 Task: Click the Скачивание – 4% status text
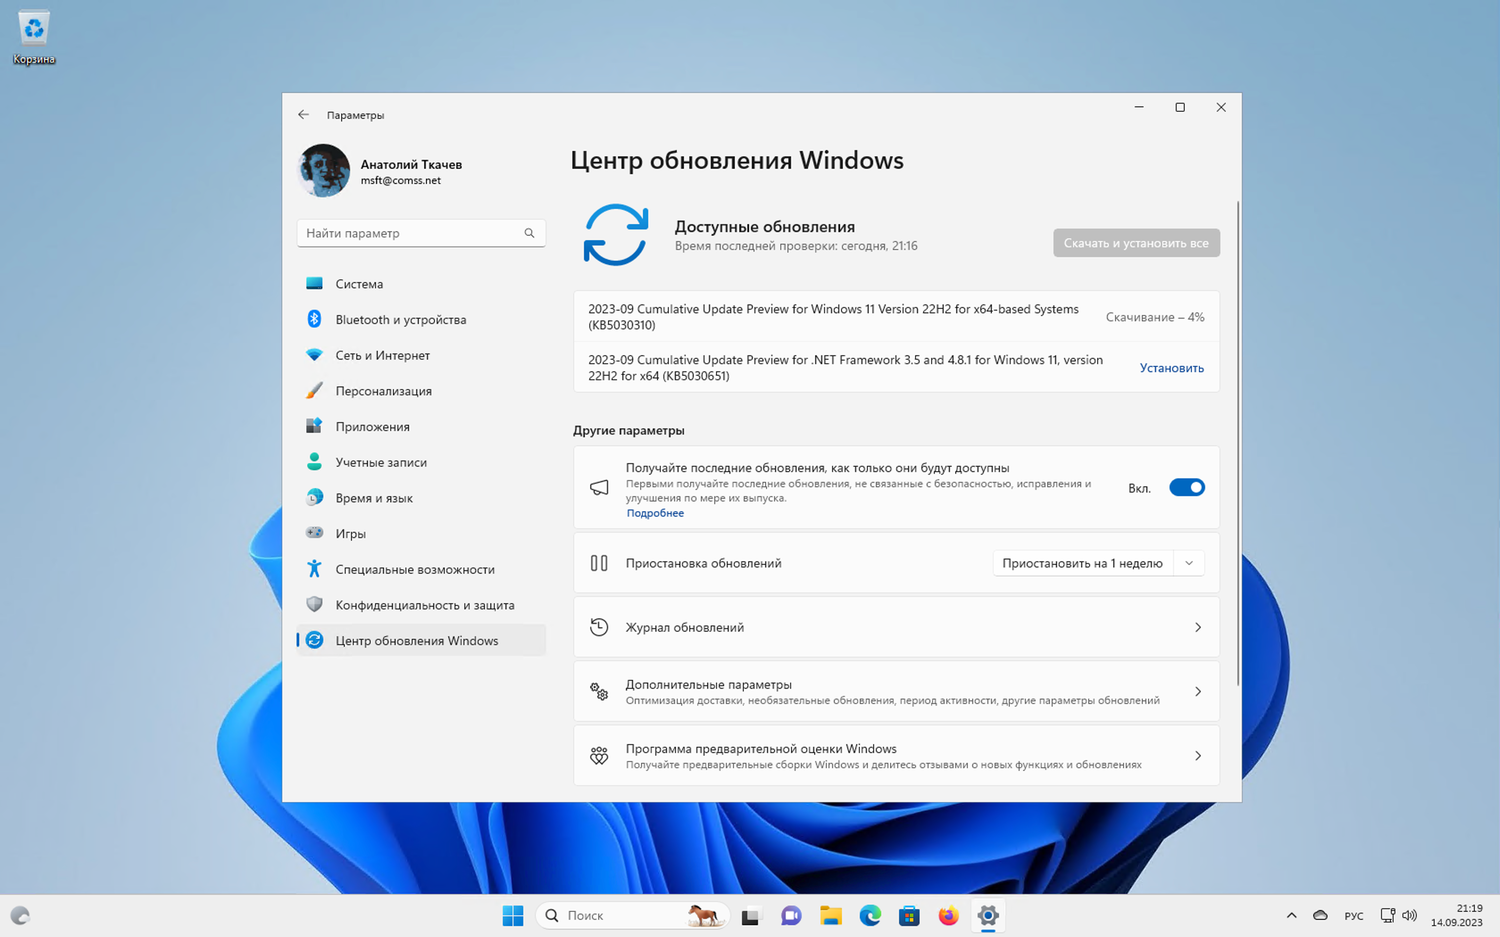pyautogui.click(x=1155, y=317)
